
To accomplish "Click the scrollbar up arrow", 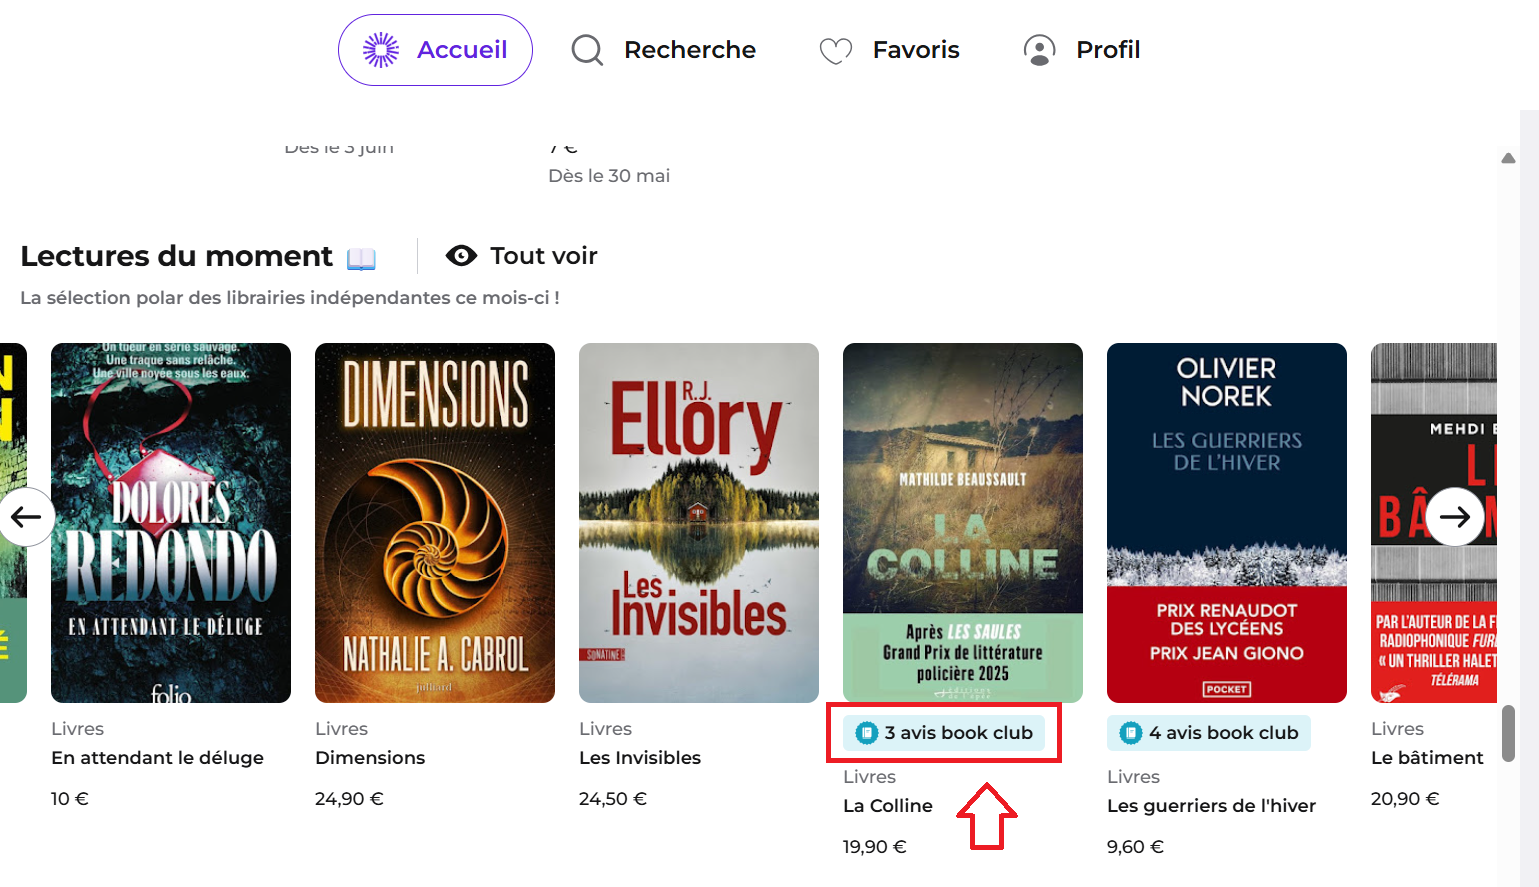I will (1508, 158).
